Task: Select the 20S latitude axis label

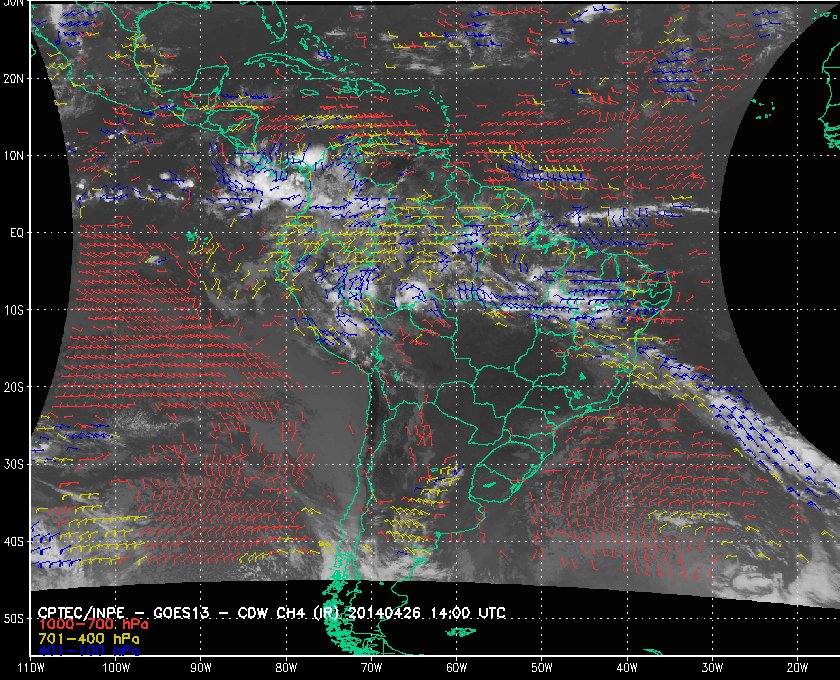Action: point(14,387)
